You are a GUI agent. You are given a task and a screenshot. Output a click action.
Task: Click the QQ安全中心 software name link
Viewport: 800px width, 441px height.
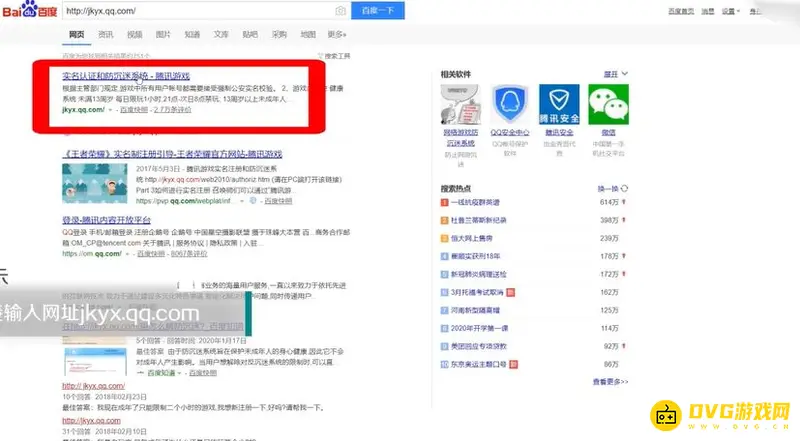tap(510, 133)
